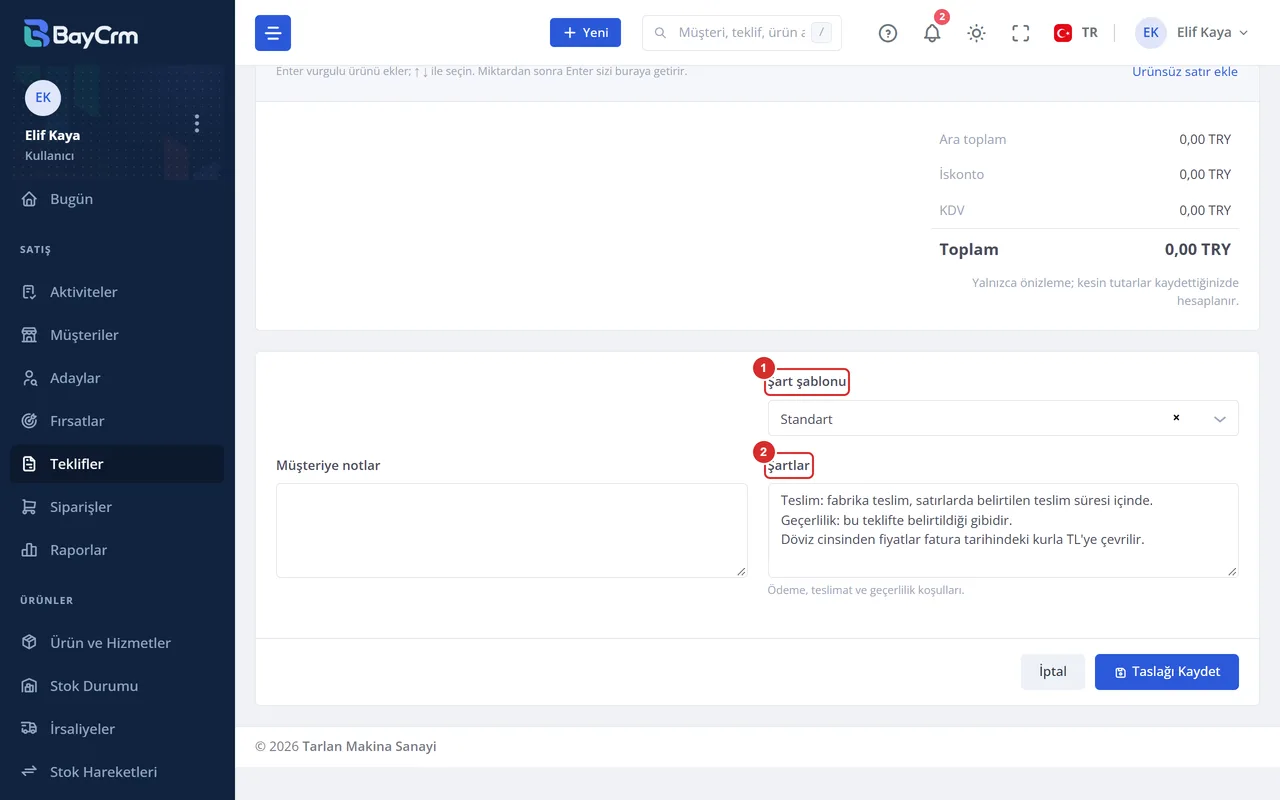Open Müşteriler page
The height and width of the screenshot is (800, 1280).
(x=117, y=335)
